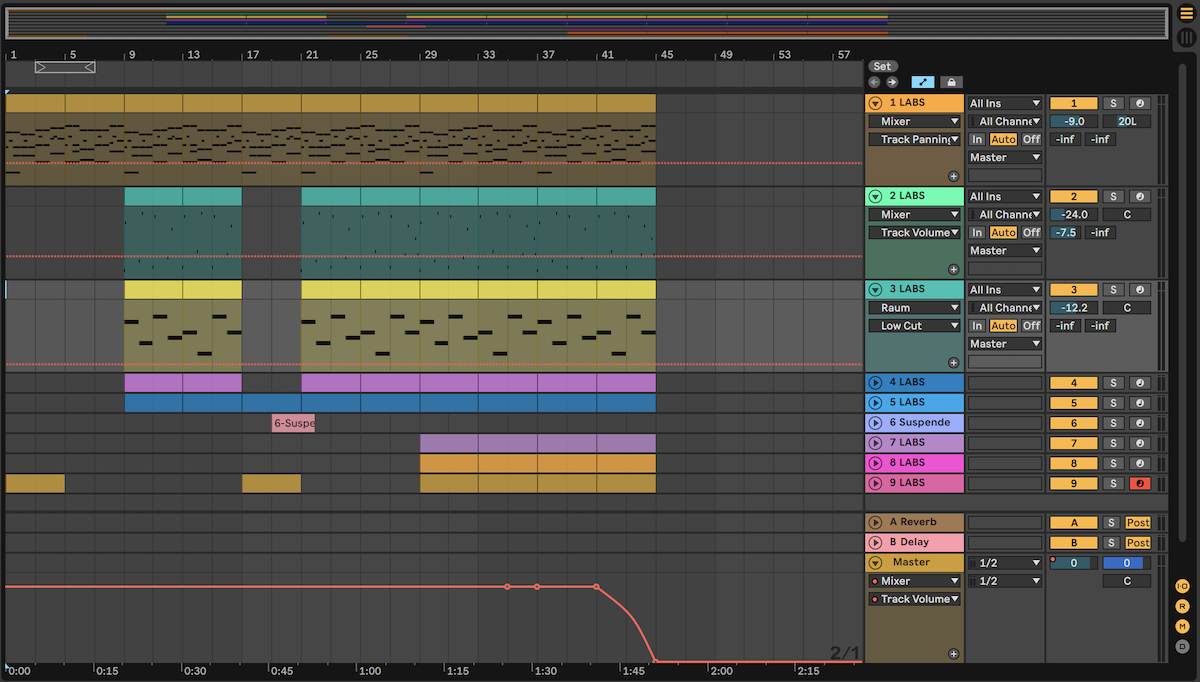
Task: Deactivate track 1 activator button
Action: [1073, 103]
